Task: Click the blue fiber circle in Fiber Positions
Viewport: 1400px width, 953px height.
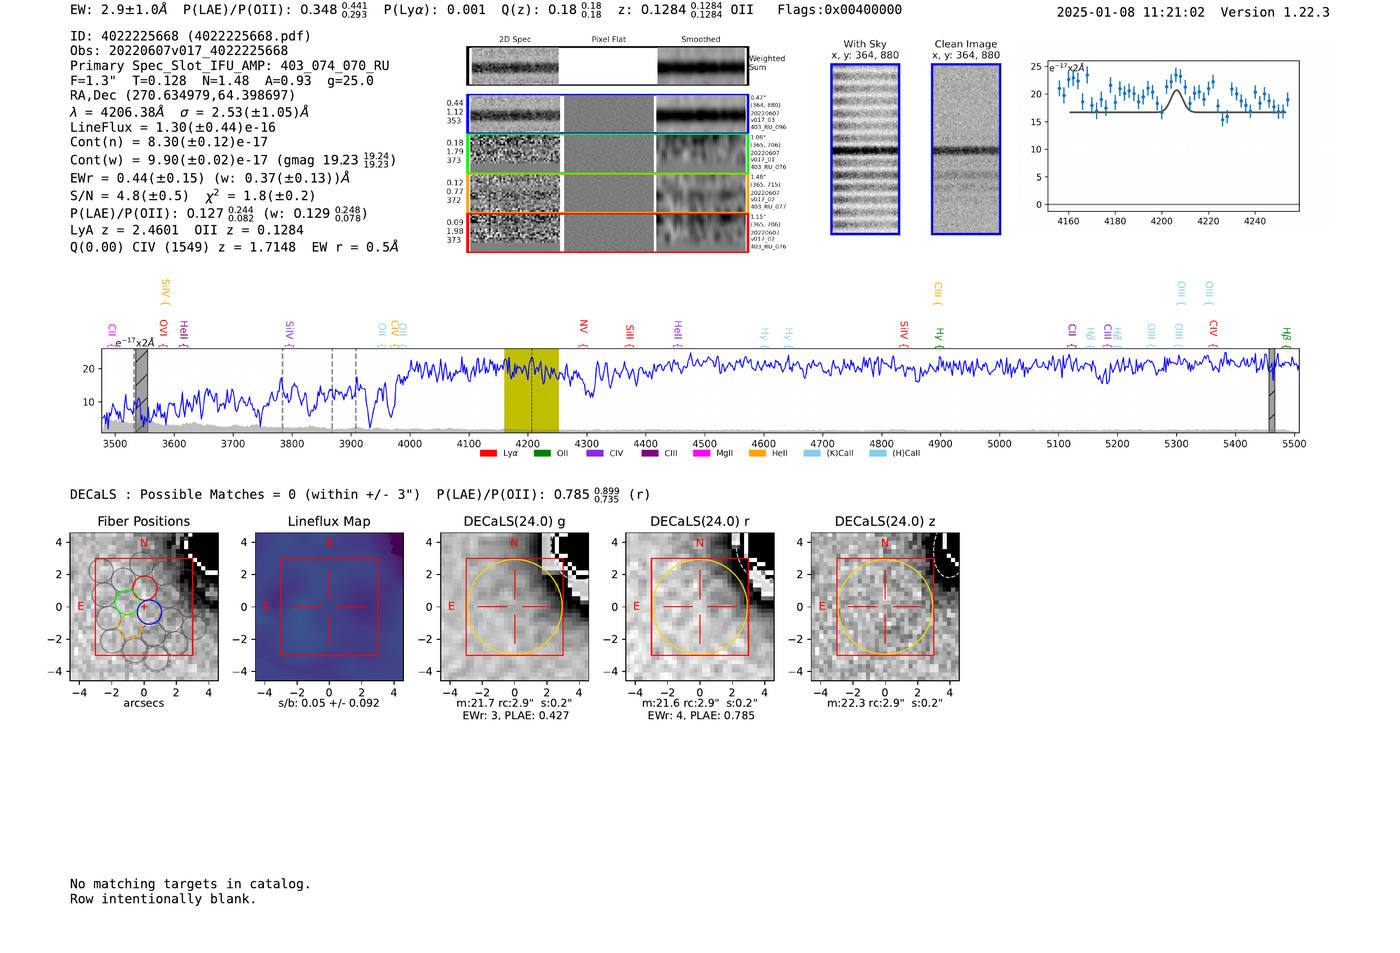Action: click(x=150, y=612)
